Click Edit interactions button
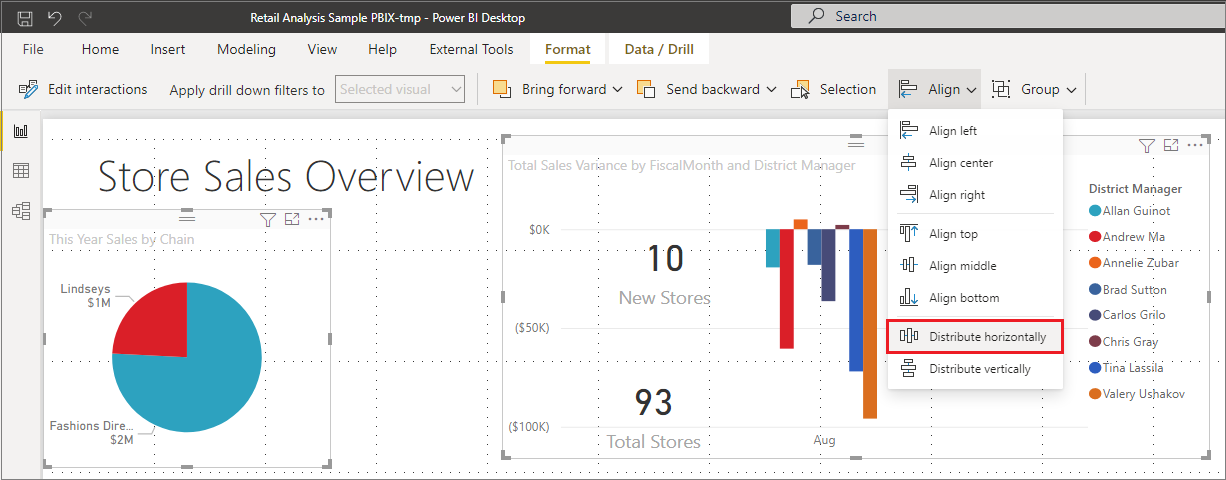The image size is (1226, 480). pos(83,89)
